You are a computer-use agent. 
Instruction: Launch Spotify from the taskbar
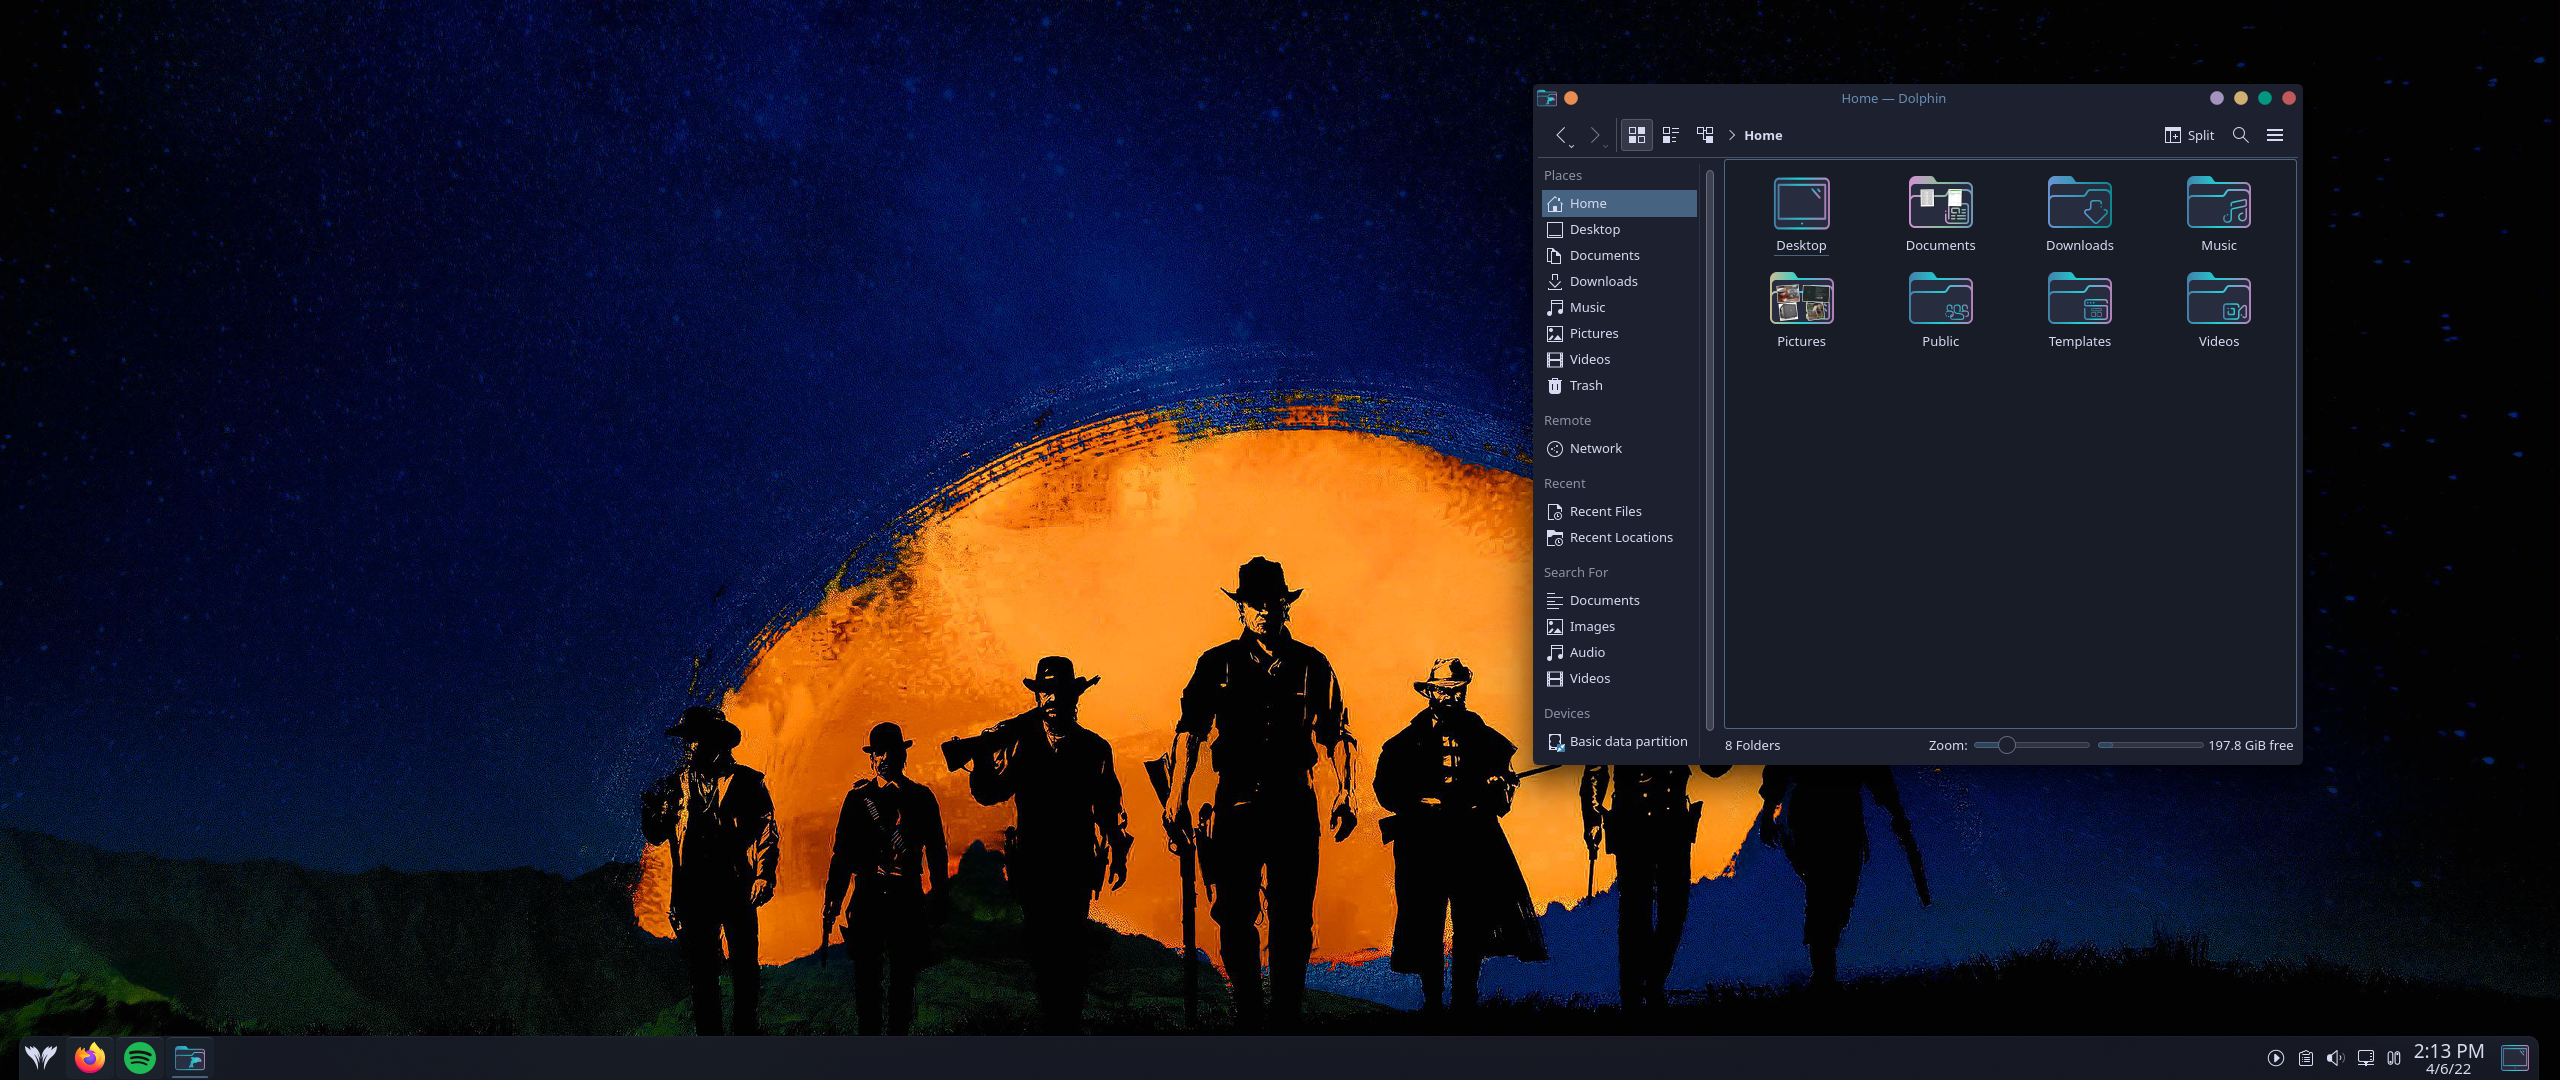[x=140, y=1057]
